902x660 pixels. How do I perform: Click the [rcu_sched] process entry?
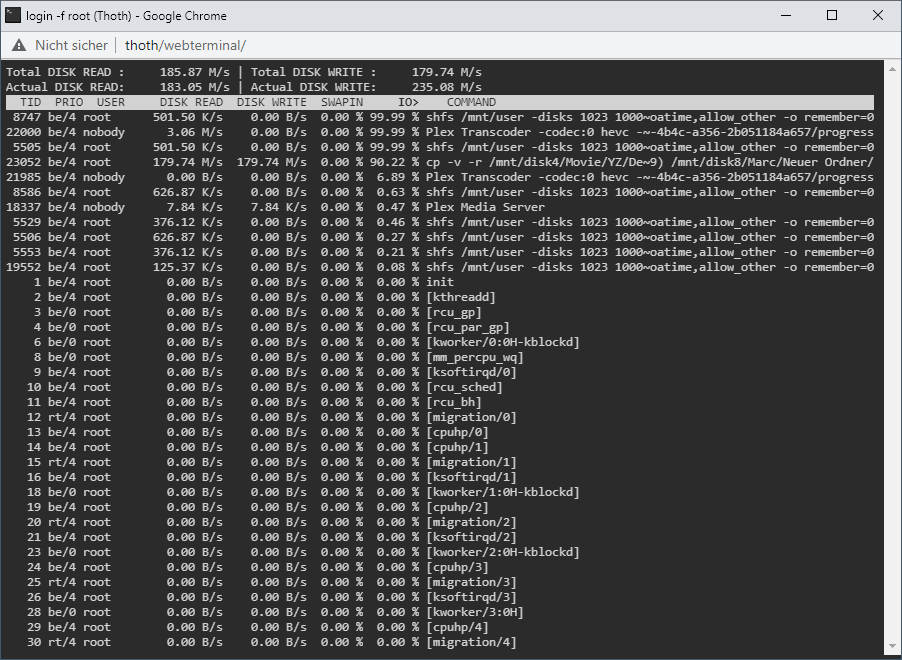tap(464, 387)
